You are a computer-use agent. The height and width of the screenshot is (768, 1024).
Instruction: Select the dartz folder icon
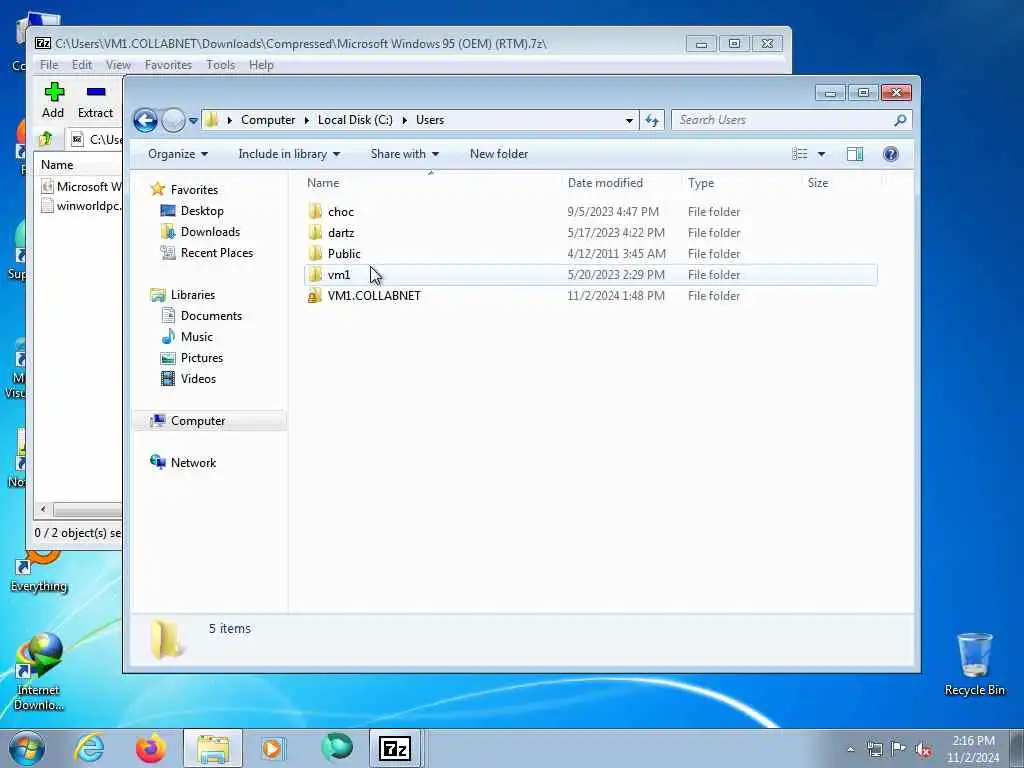(x=315, y=232)
